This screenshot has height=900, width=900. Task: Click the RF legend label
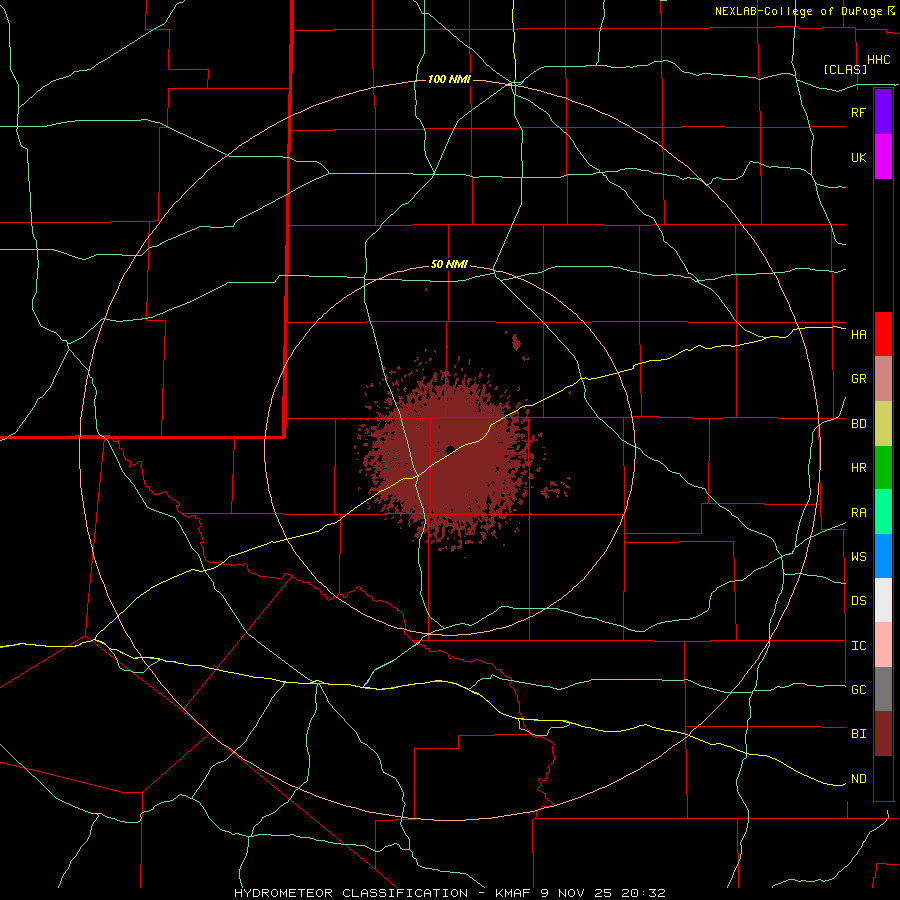click(858, 112)
